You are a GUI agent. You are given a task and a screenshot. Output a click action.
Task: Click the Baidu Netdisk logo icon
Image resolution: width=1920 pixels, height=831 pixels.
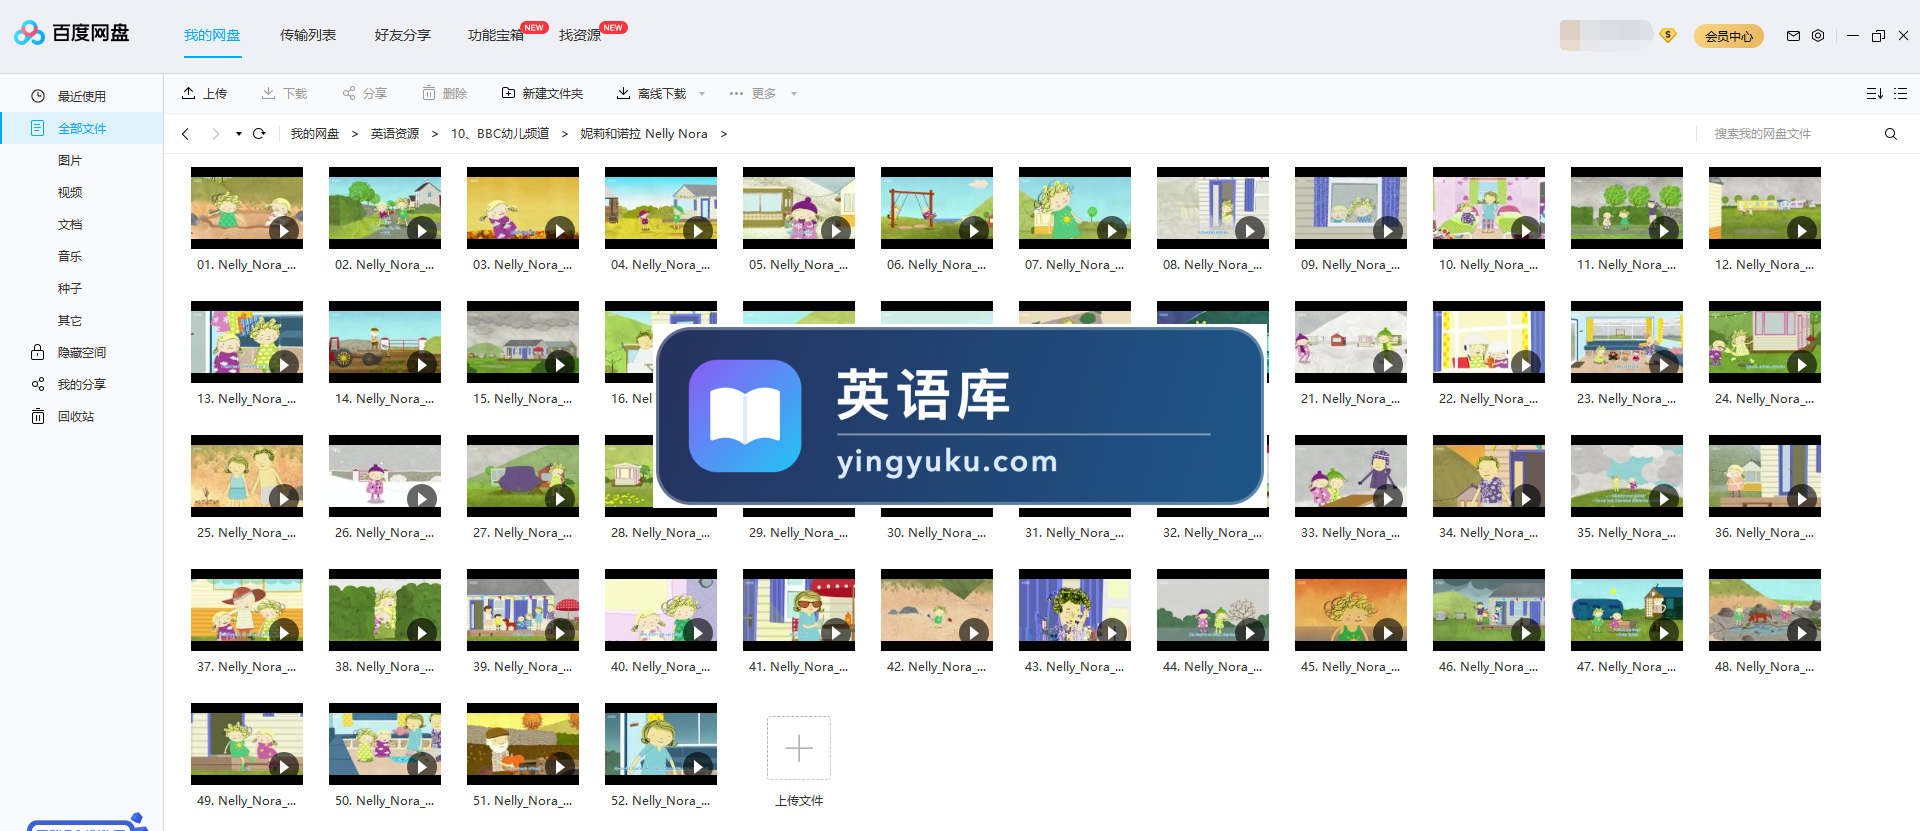click(29, 33)
